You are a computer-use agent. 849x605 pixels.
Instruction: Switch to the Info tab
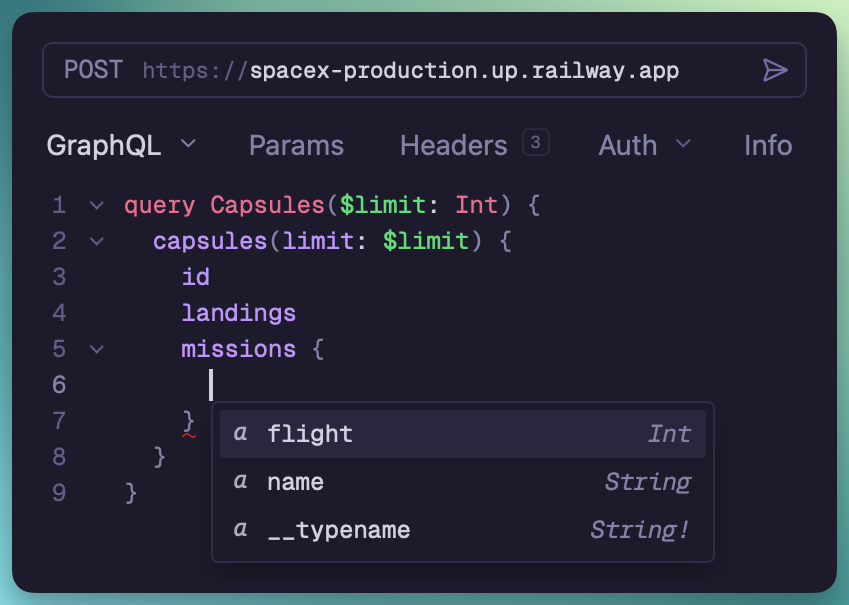[x=768, y=145]
